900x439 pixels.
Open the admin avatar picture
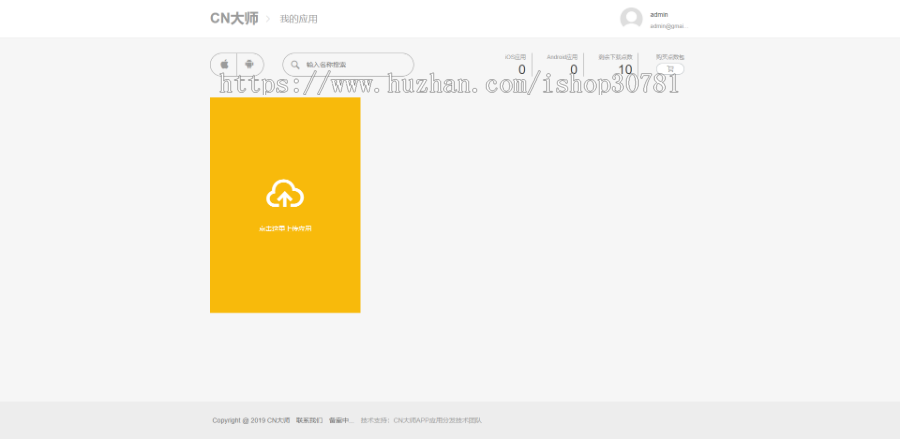pos(631,18)
